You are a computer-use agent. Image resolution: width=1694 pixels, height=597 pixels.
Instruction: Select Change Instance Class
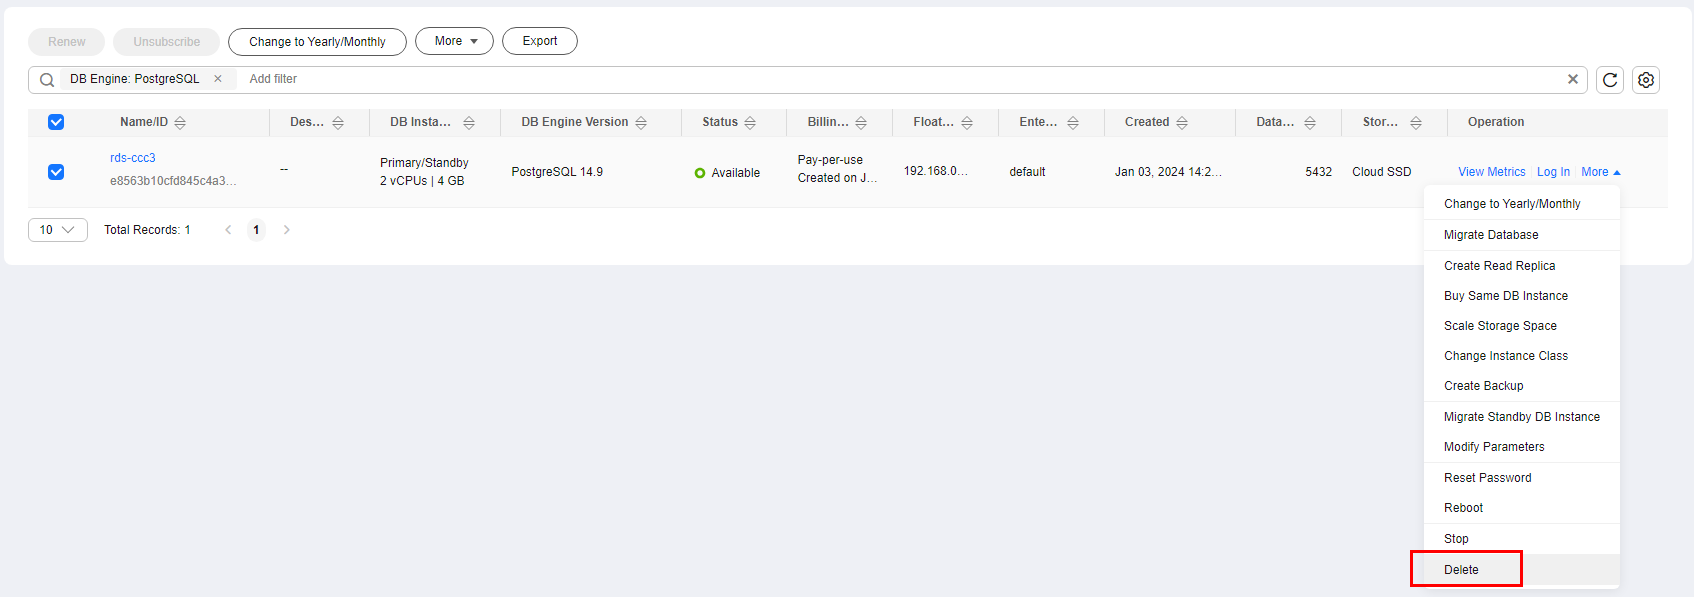coord(1522,356)
